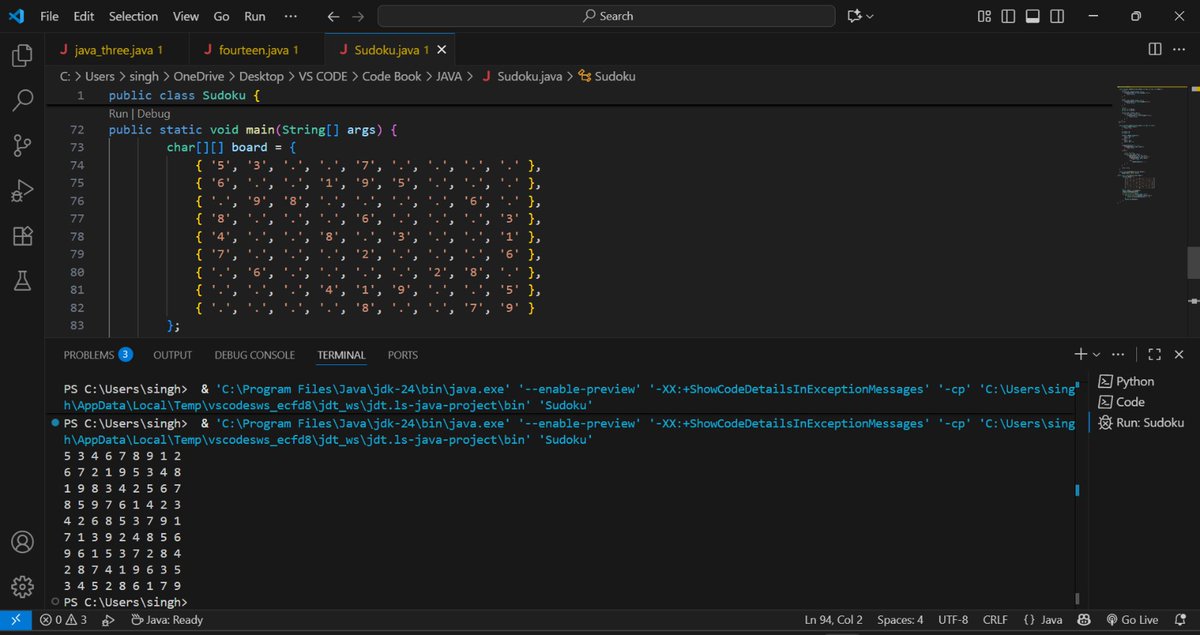Switch to the DEBUG CONSOLE tab
Viewport: 1200px width, 635px height.
254,355
